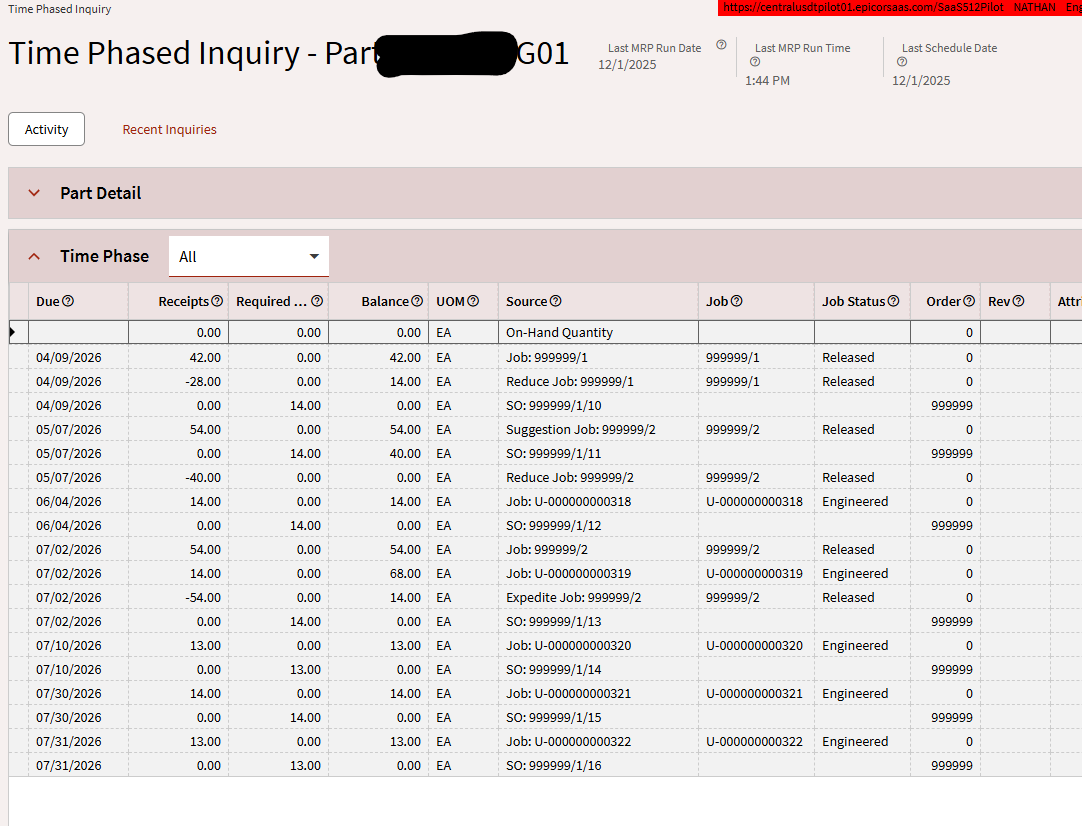Screen dimensions: 1082x826
Task: Click balance value 40.00
Action: (x=405, y=453)
